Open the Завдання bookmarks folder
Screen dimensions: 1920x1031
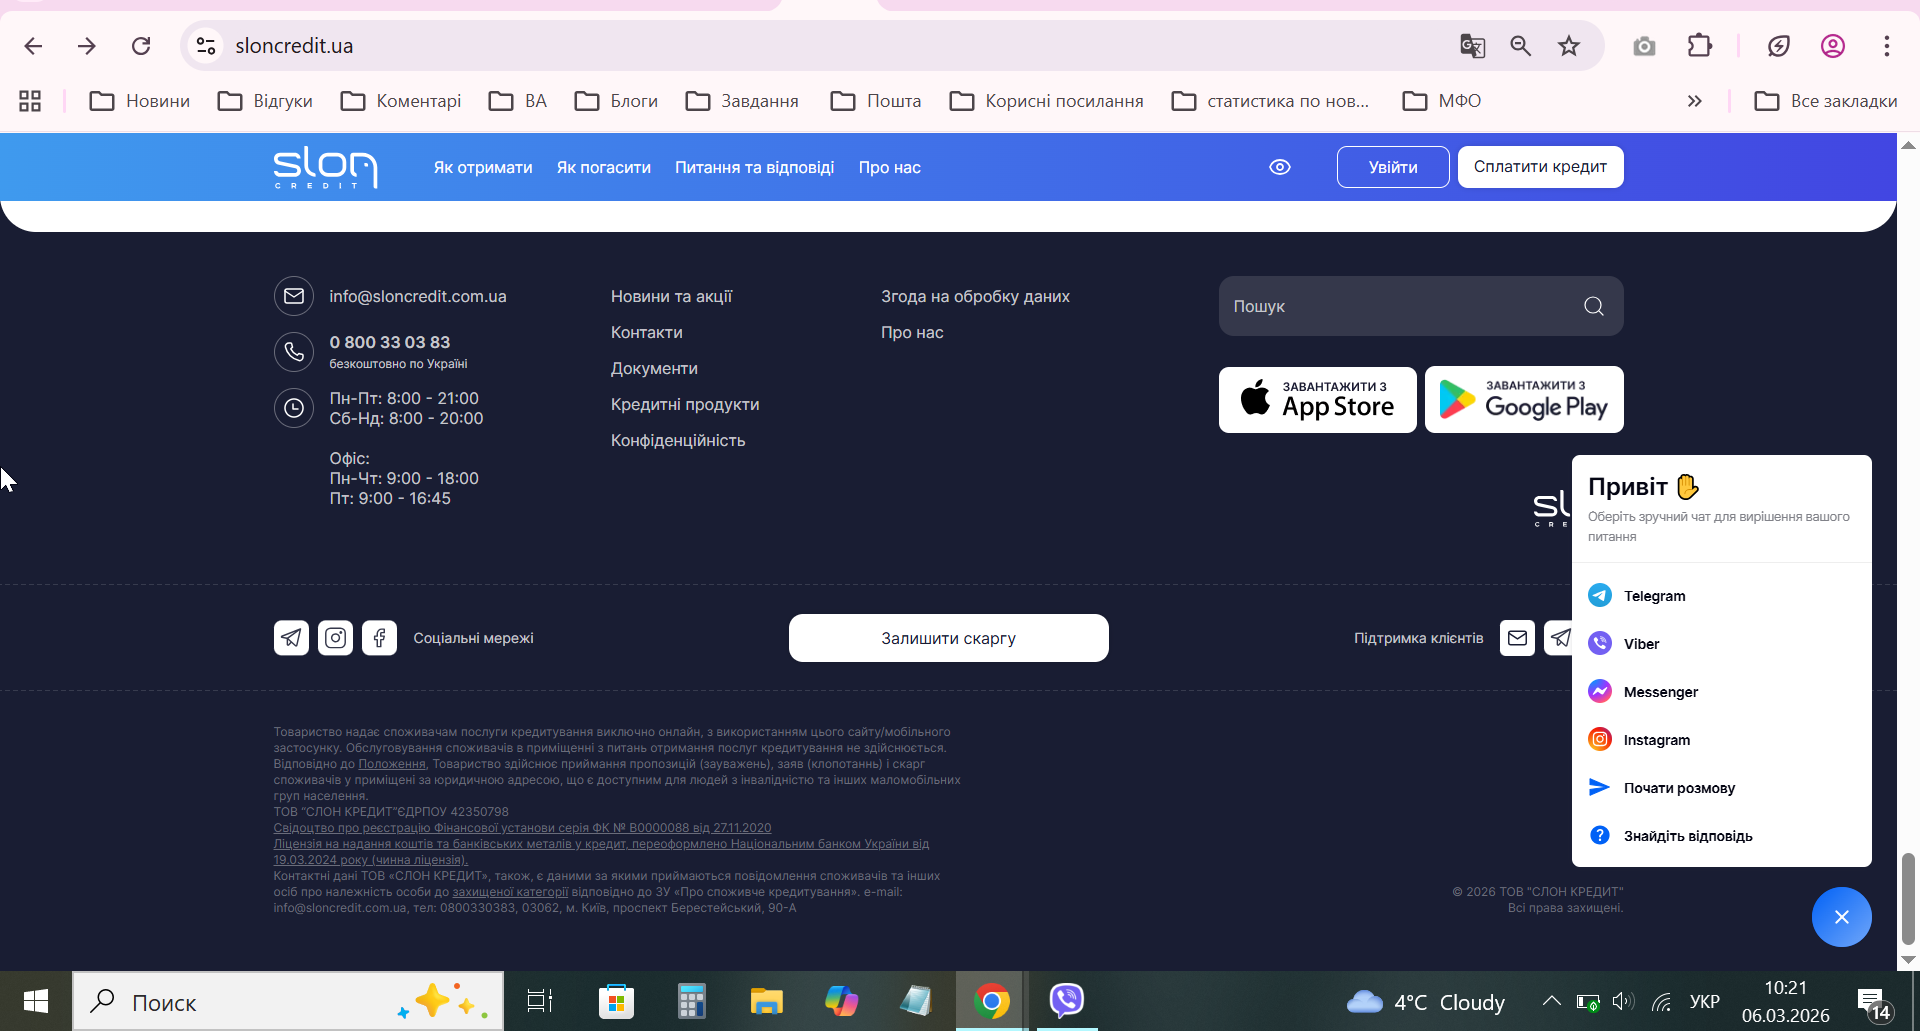[x=742, y=101]
